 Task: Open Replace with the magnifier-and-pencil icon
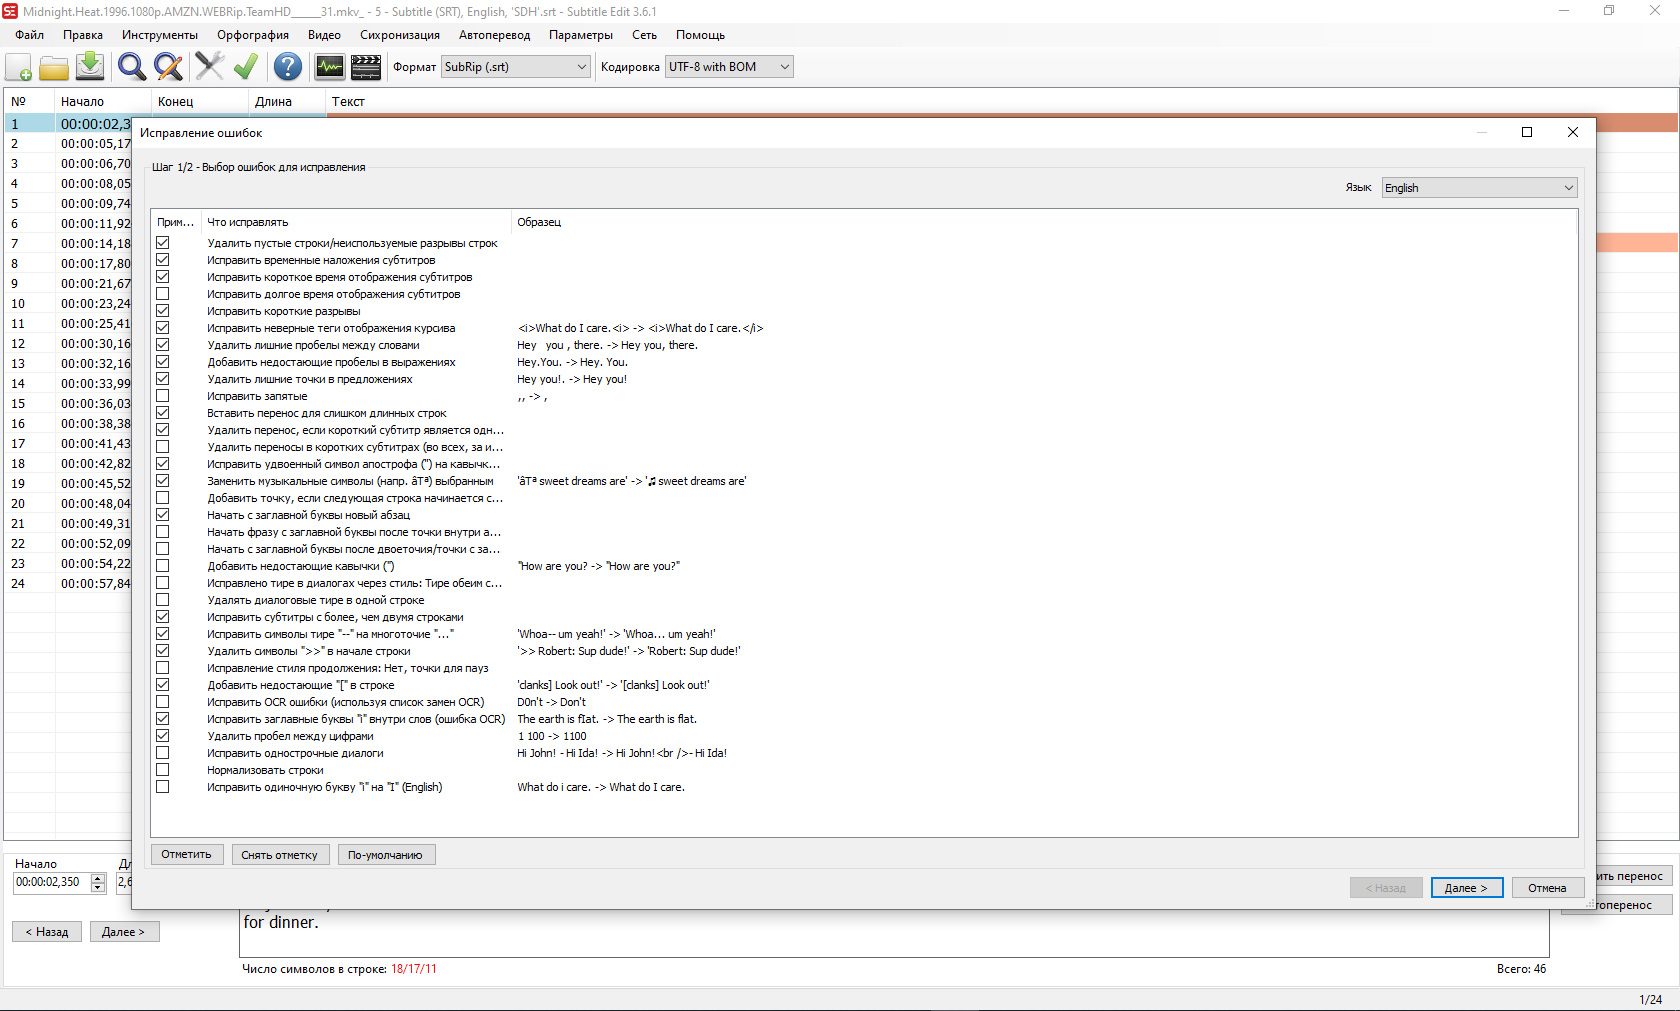[168, 67]
